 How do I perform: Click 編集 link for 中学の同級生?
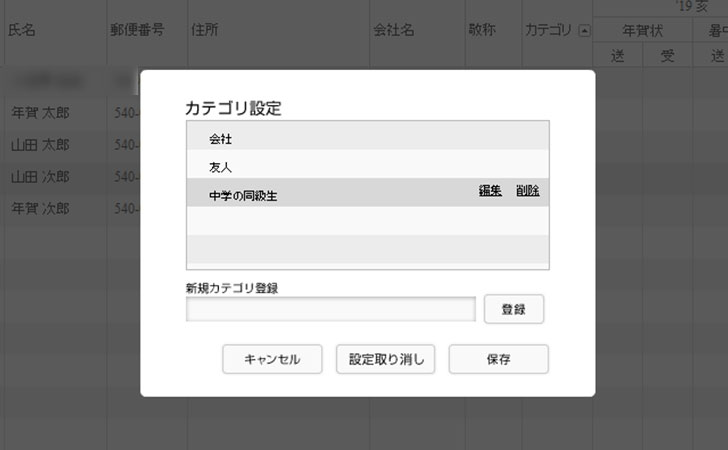tap(490, 191)
